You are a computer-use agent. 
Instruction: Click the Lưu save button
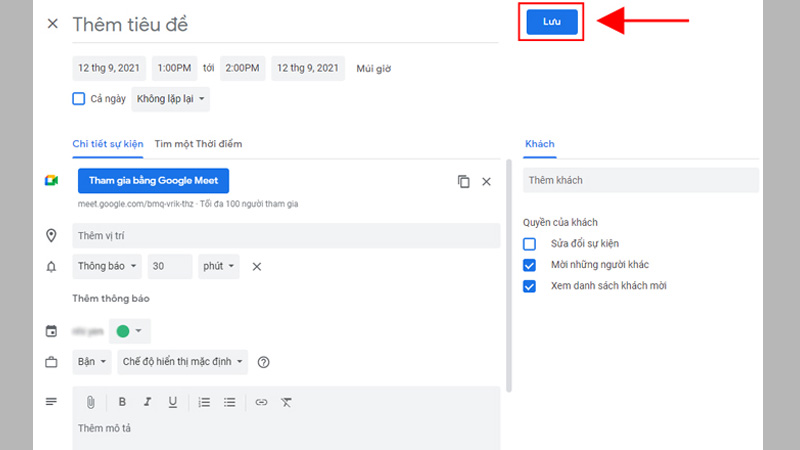click(x=552, y=22)
